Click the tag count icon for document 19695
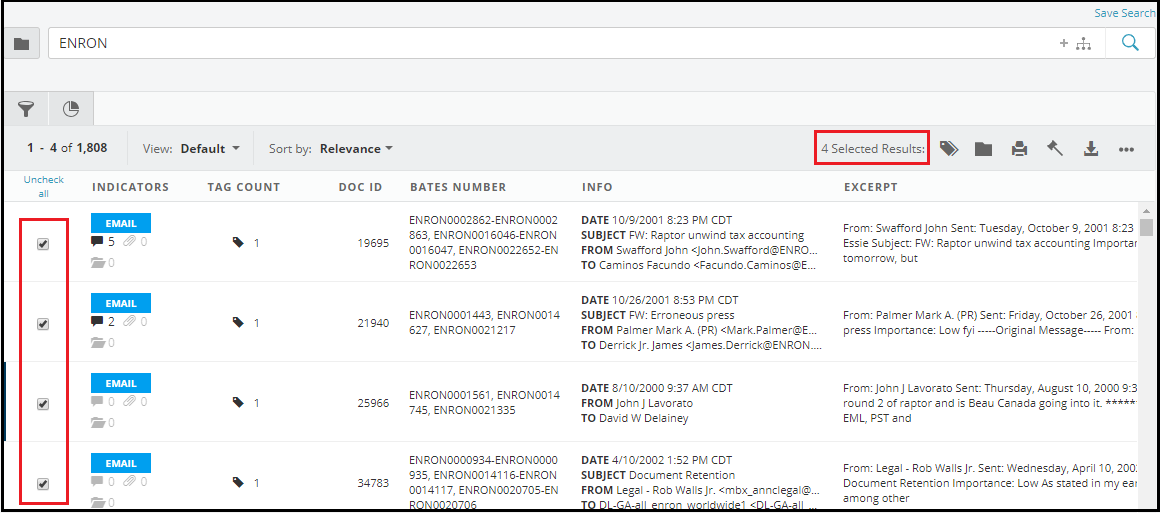Screen dimensions: 1160x513 [238, 241]
